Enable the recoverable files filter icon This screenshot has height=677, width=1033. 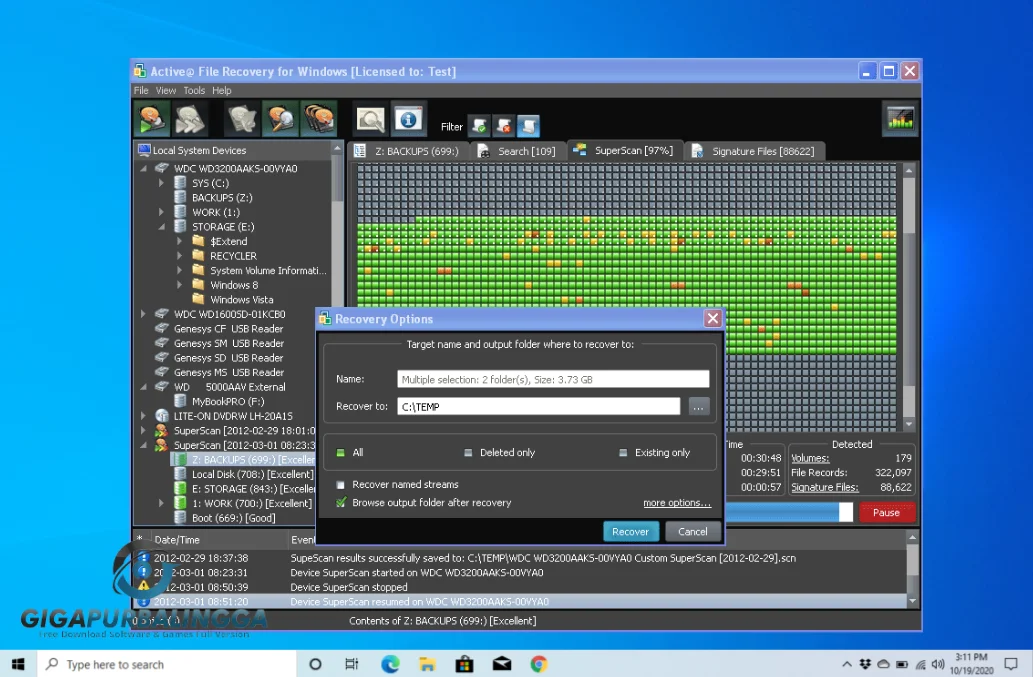click(478, 126)
